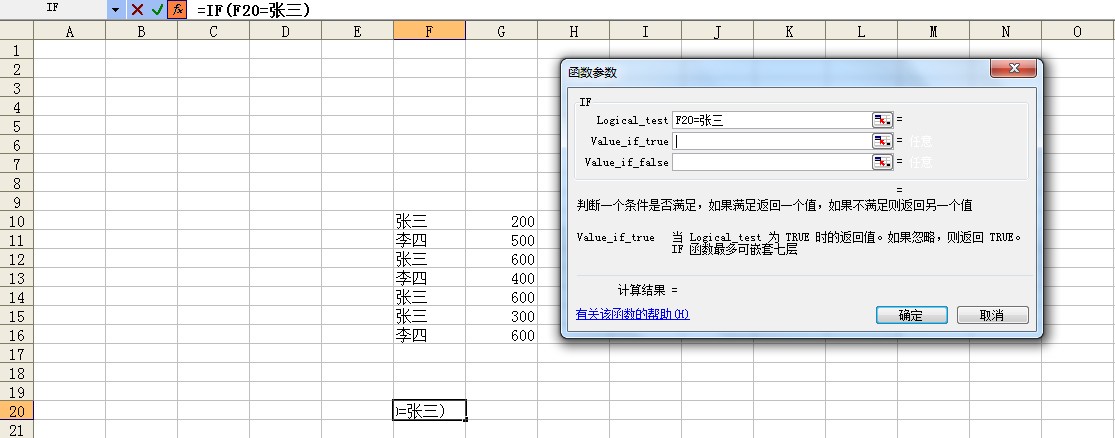Select column H header

573,31
